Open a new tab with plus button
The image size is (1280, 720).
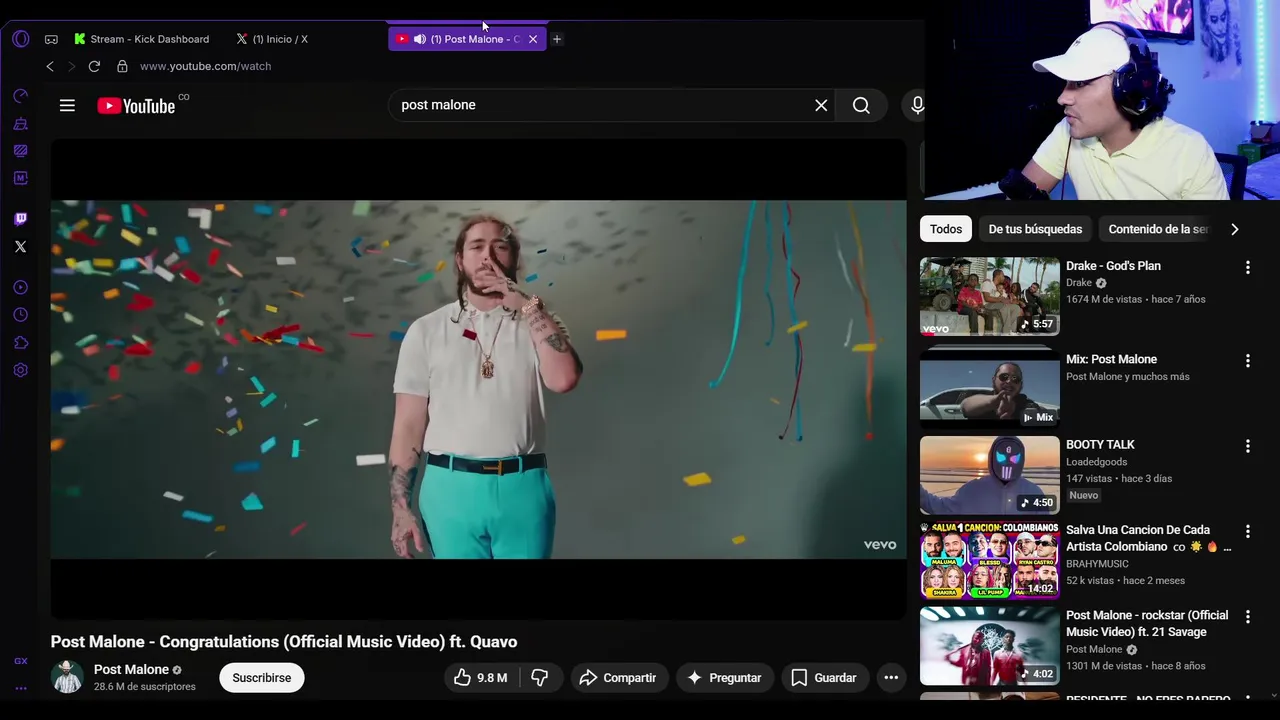coord(557,39)
